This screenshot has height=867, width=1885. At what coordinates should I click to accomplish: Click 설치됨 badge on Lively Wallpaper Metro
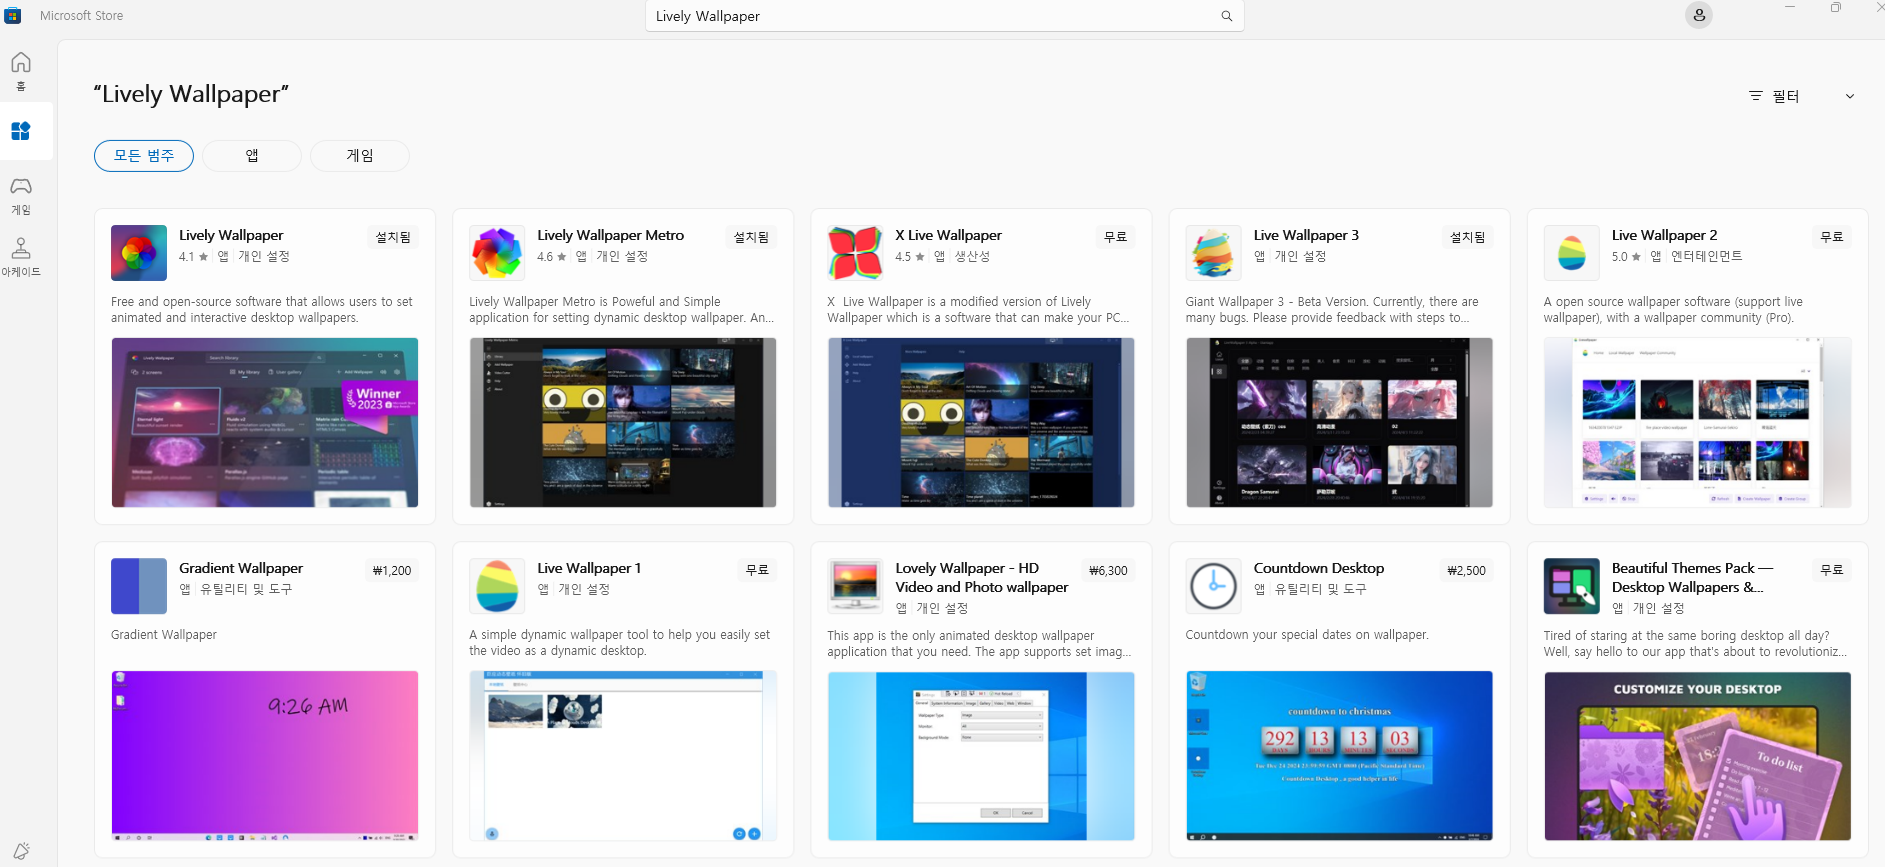(x=751, y=237)
